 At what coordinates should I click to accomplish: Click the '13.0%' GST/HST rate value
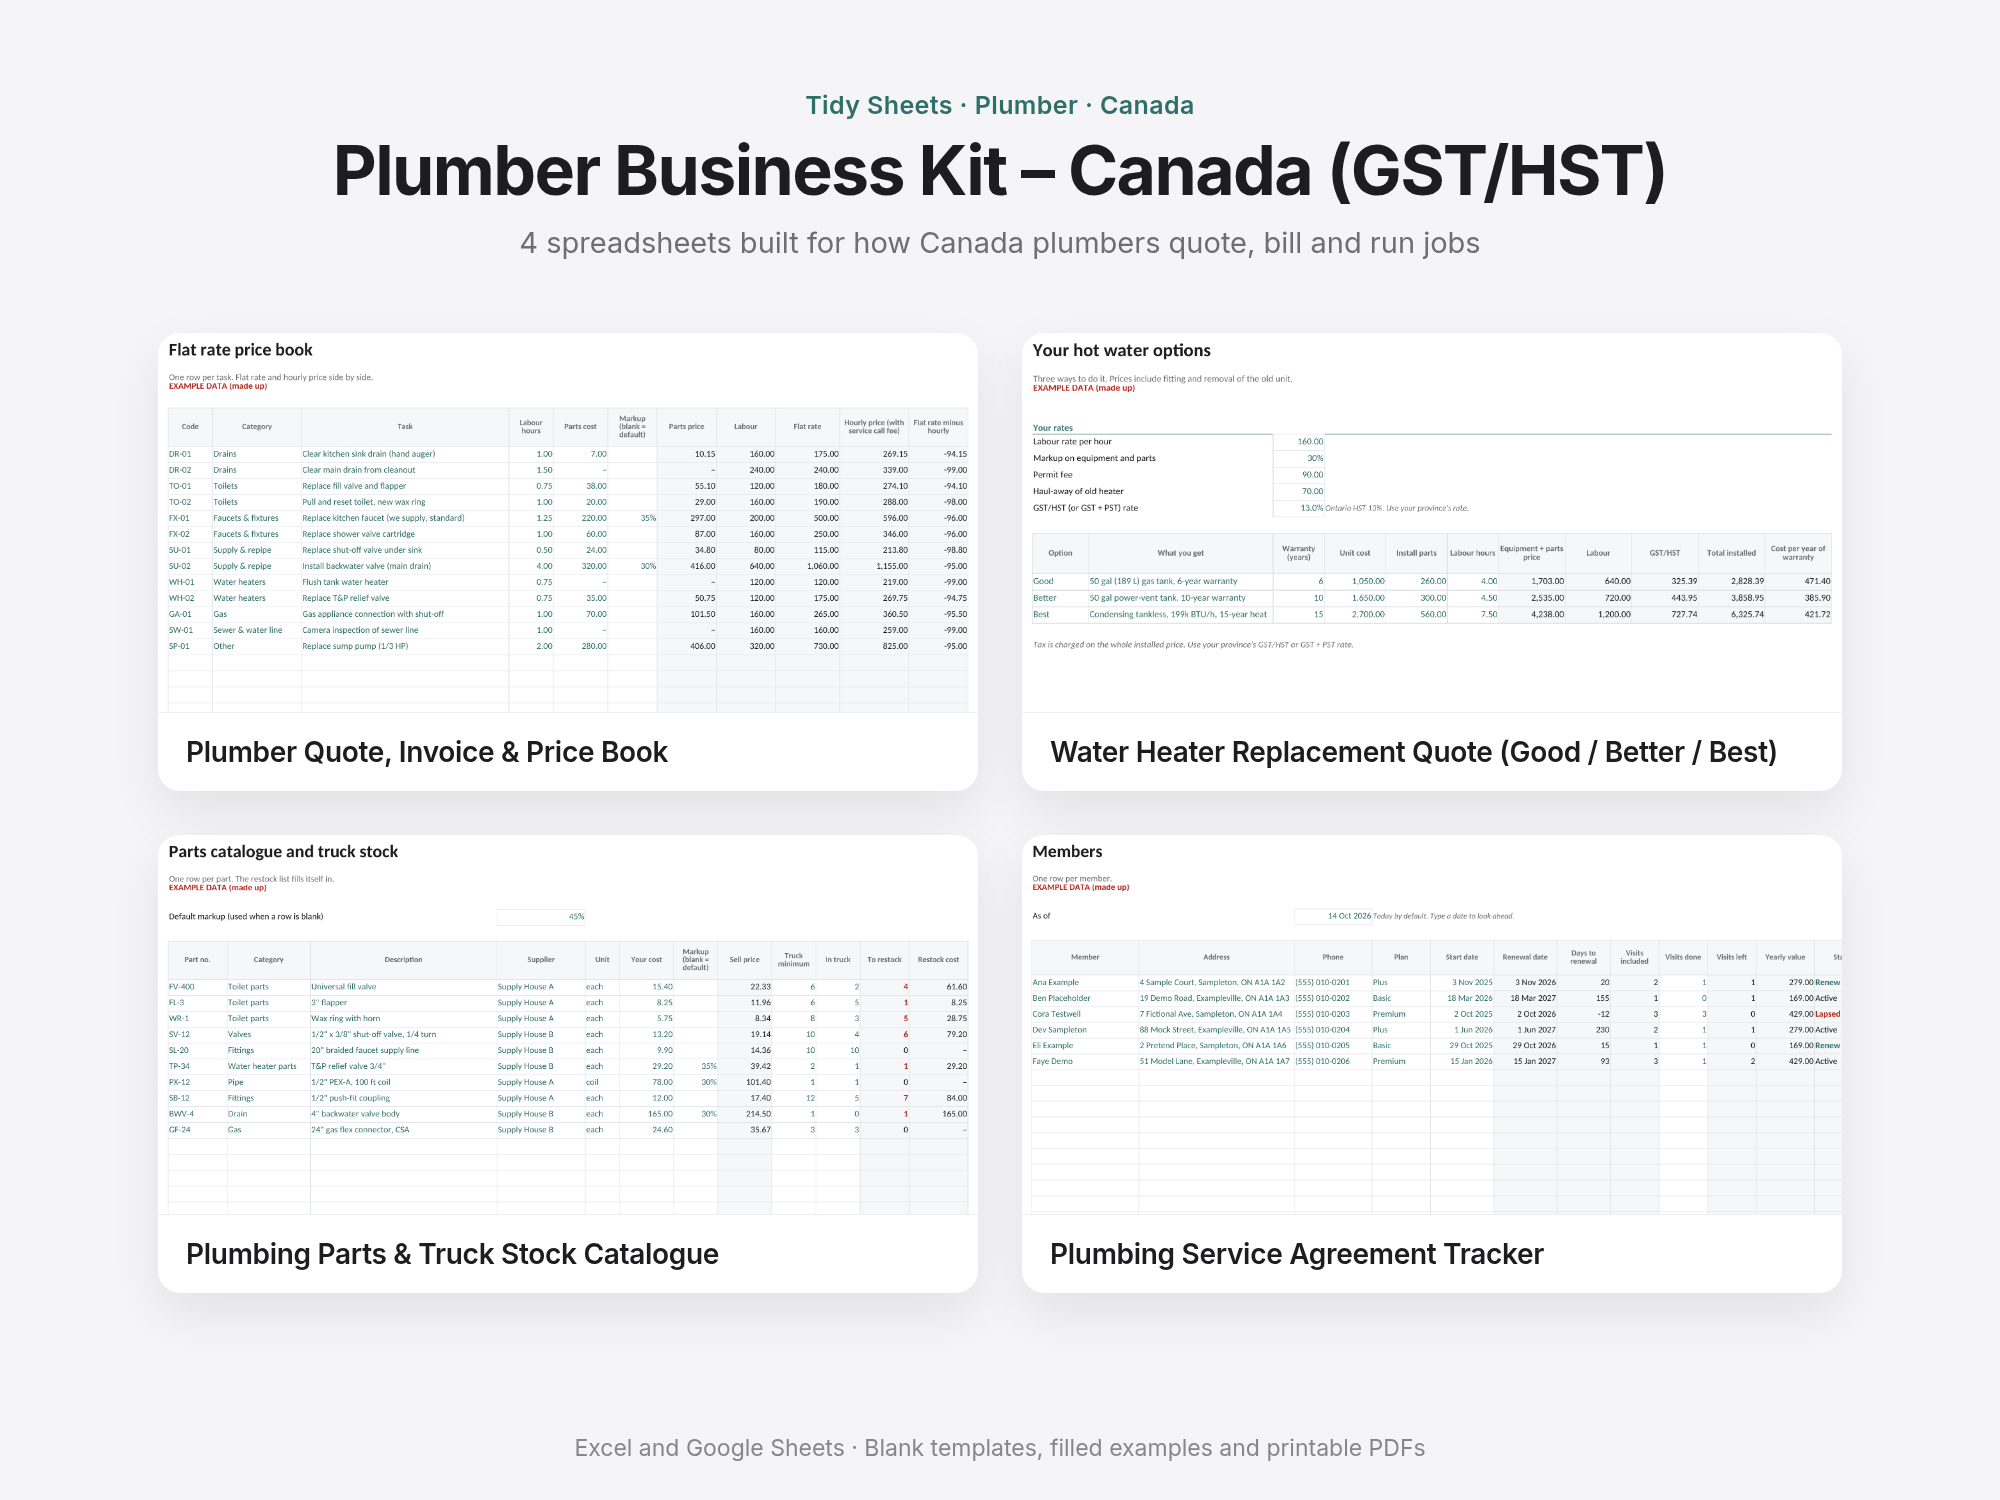pos(1299,508)
